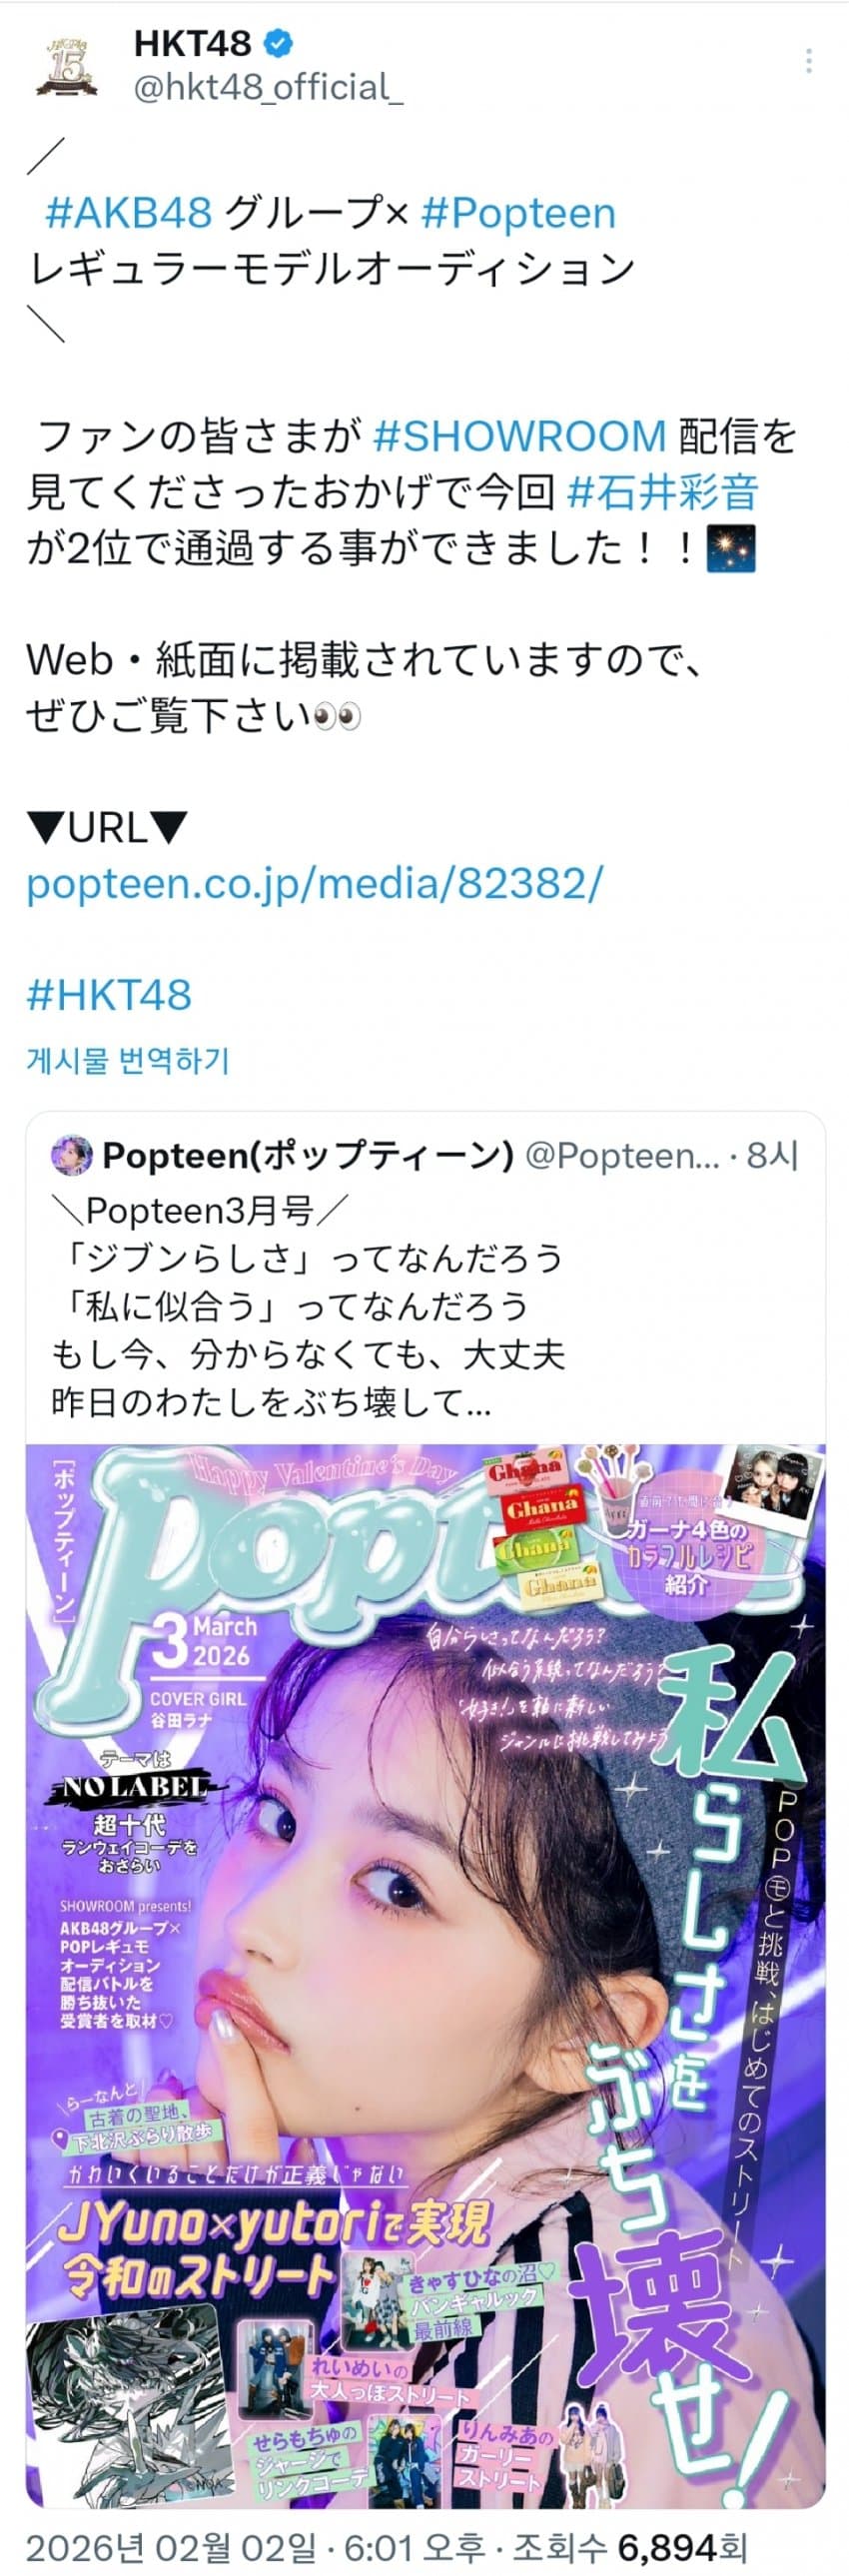Open the #HKT48 hashtag at post bottom
The image size is (849, 2576).
coord(109,995)
